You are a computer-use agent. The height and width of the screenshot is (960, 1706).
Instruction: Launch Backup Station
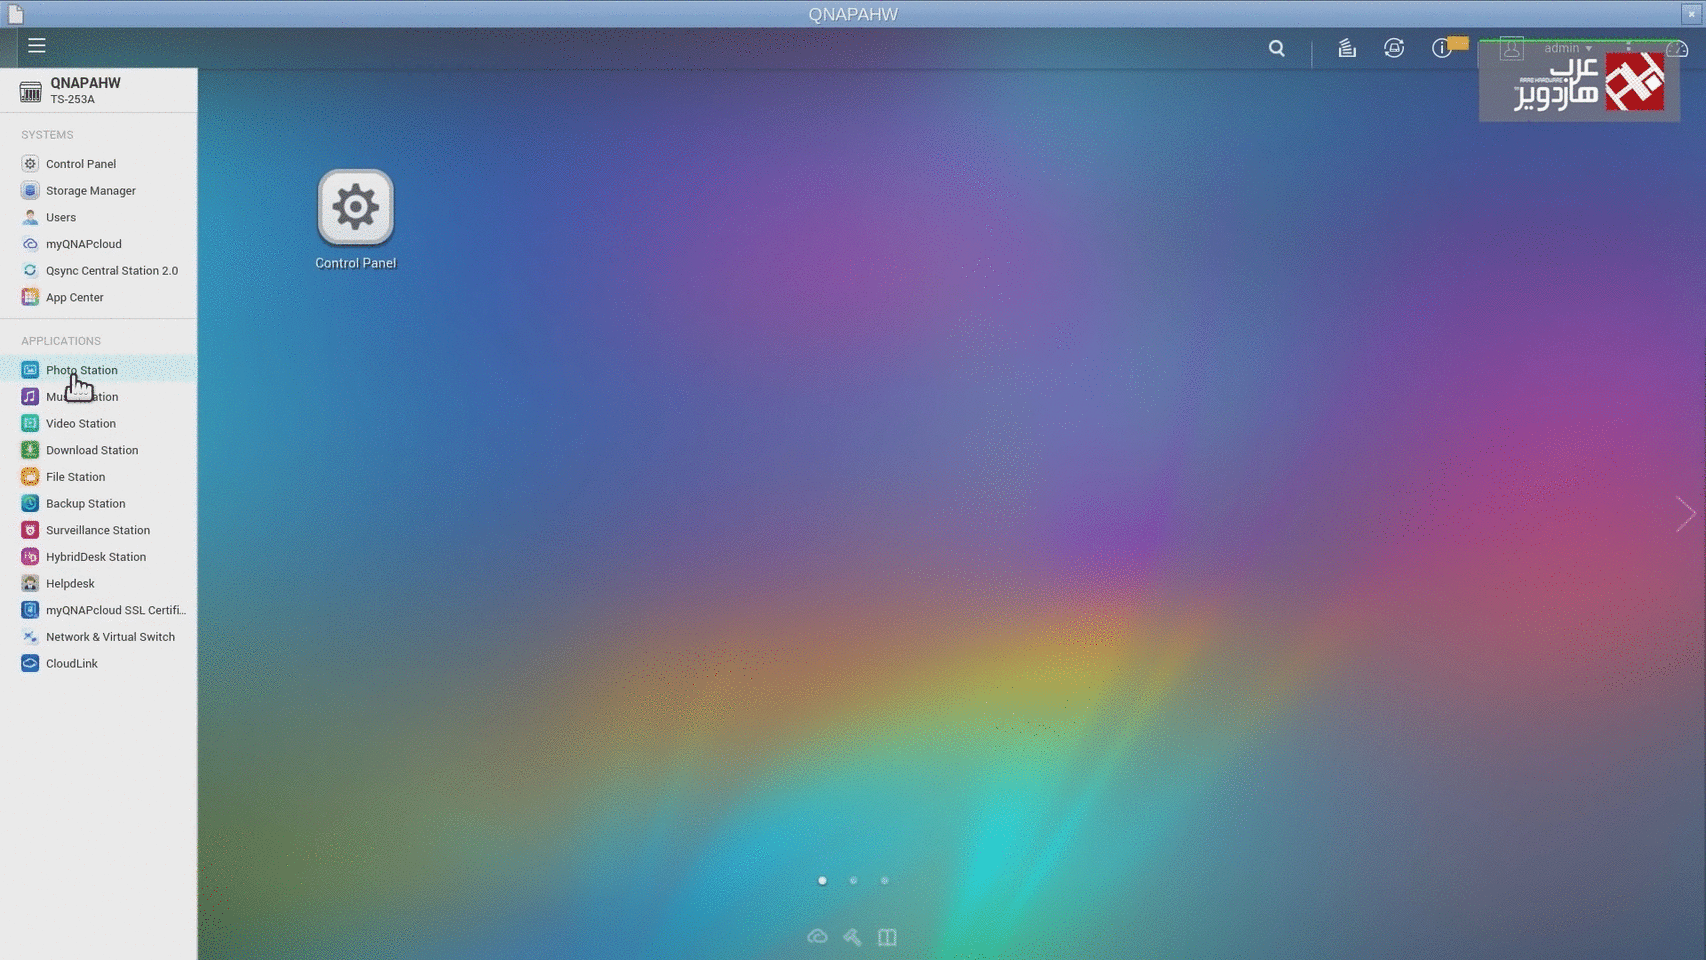click(x=98, y=504)
